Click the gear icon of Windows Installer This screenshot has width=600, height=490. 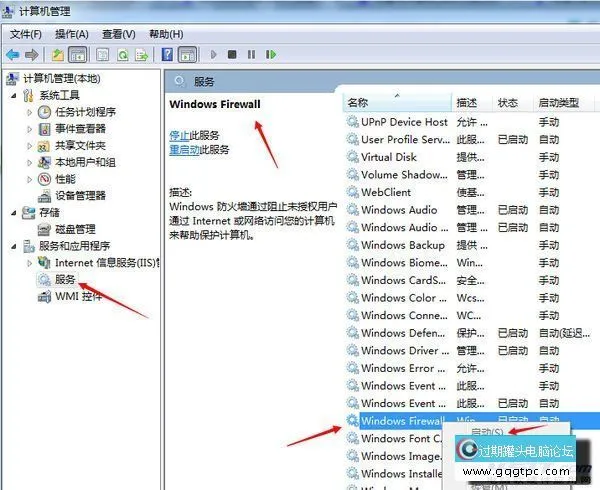(x=352, y=473)
